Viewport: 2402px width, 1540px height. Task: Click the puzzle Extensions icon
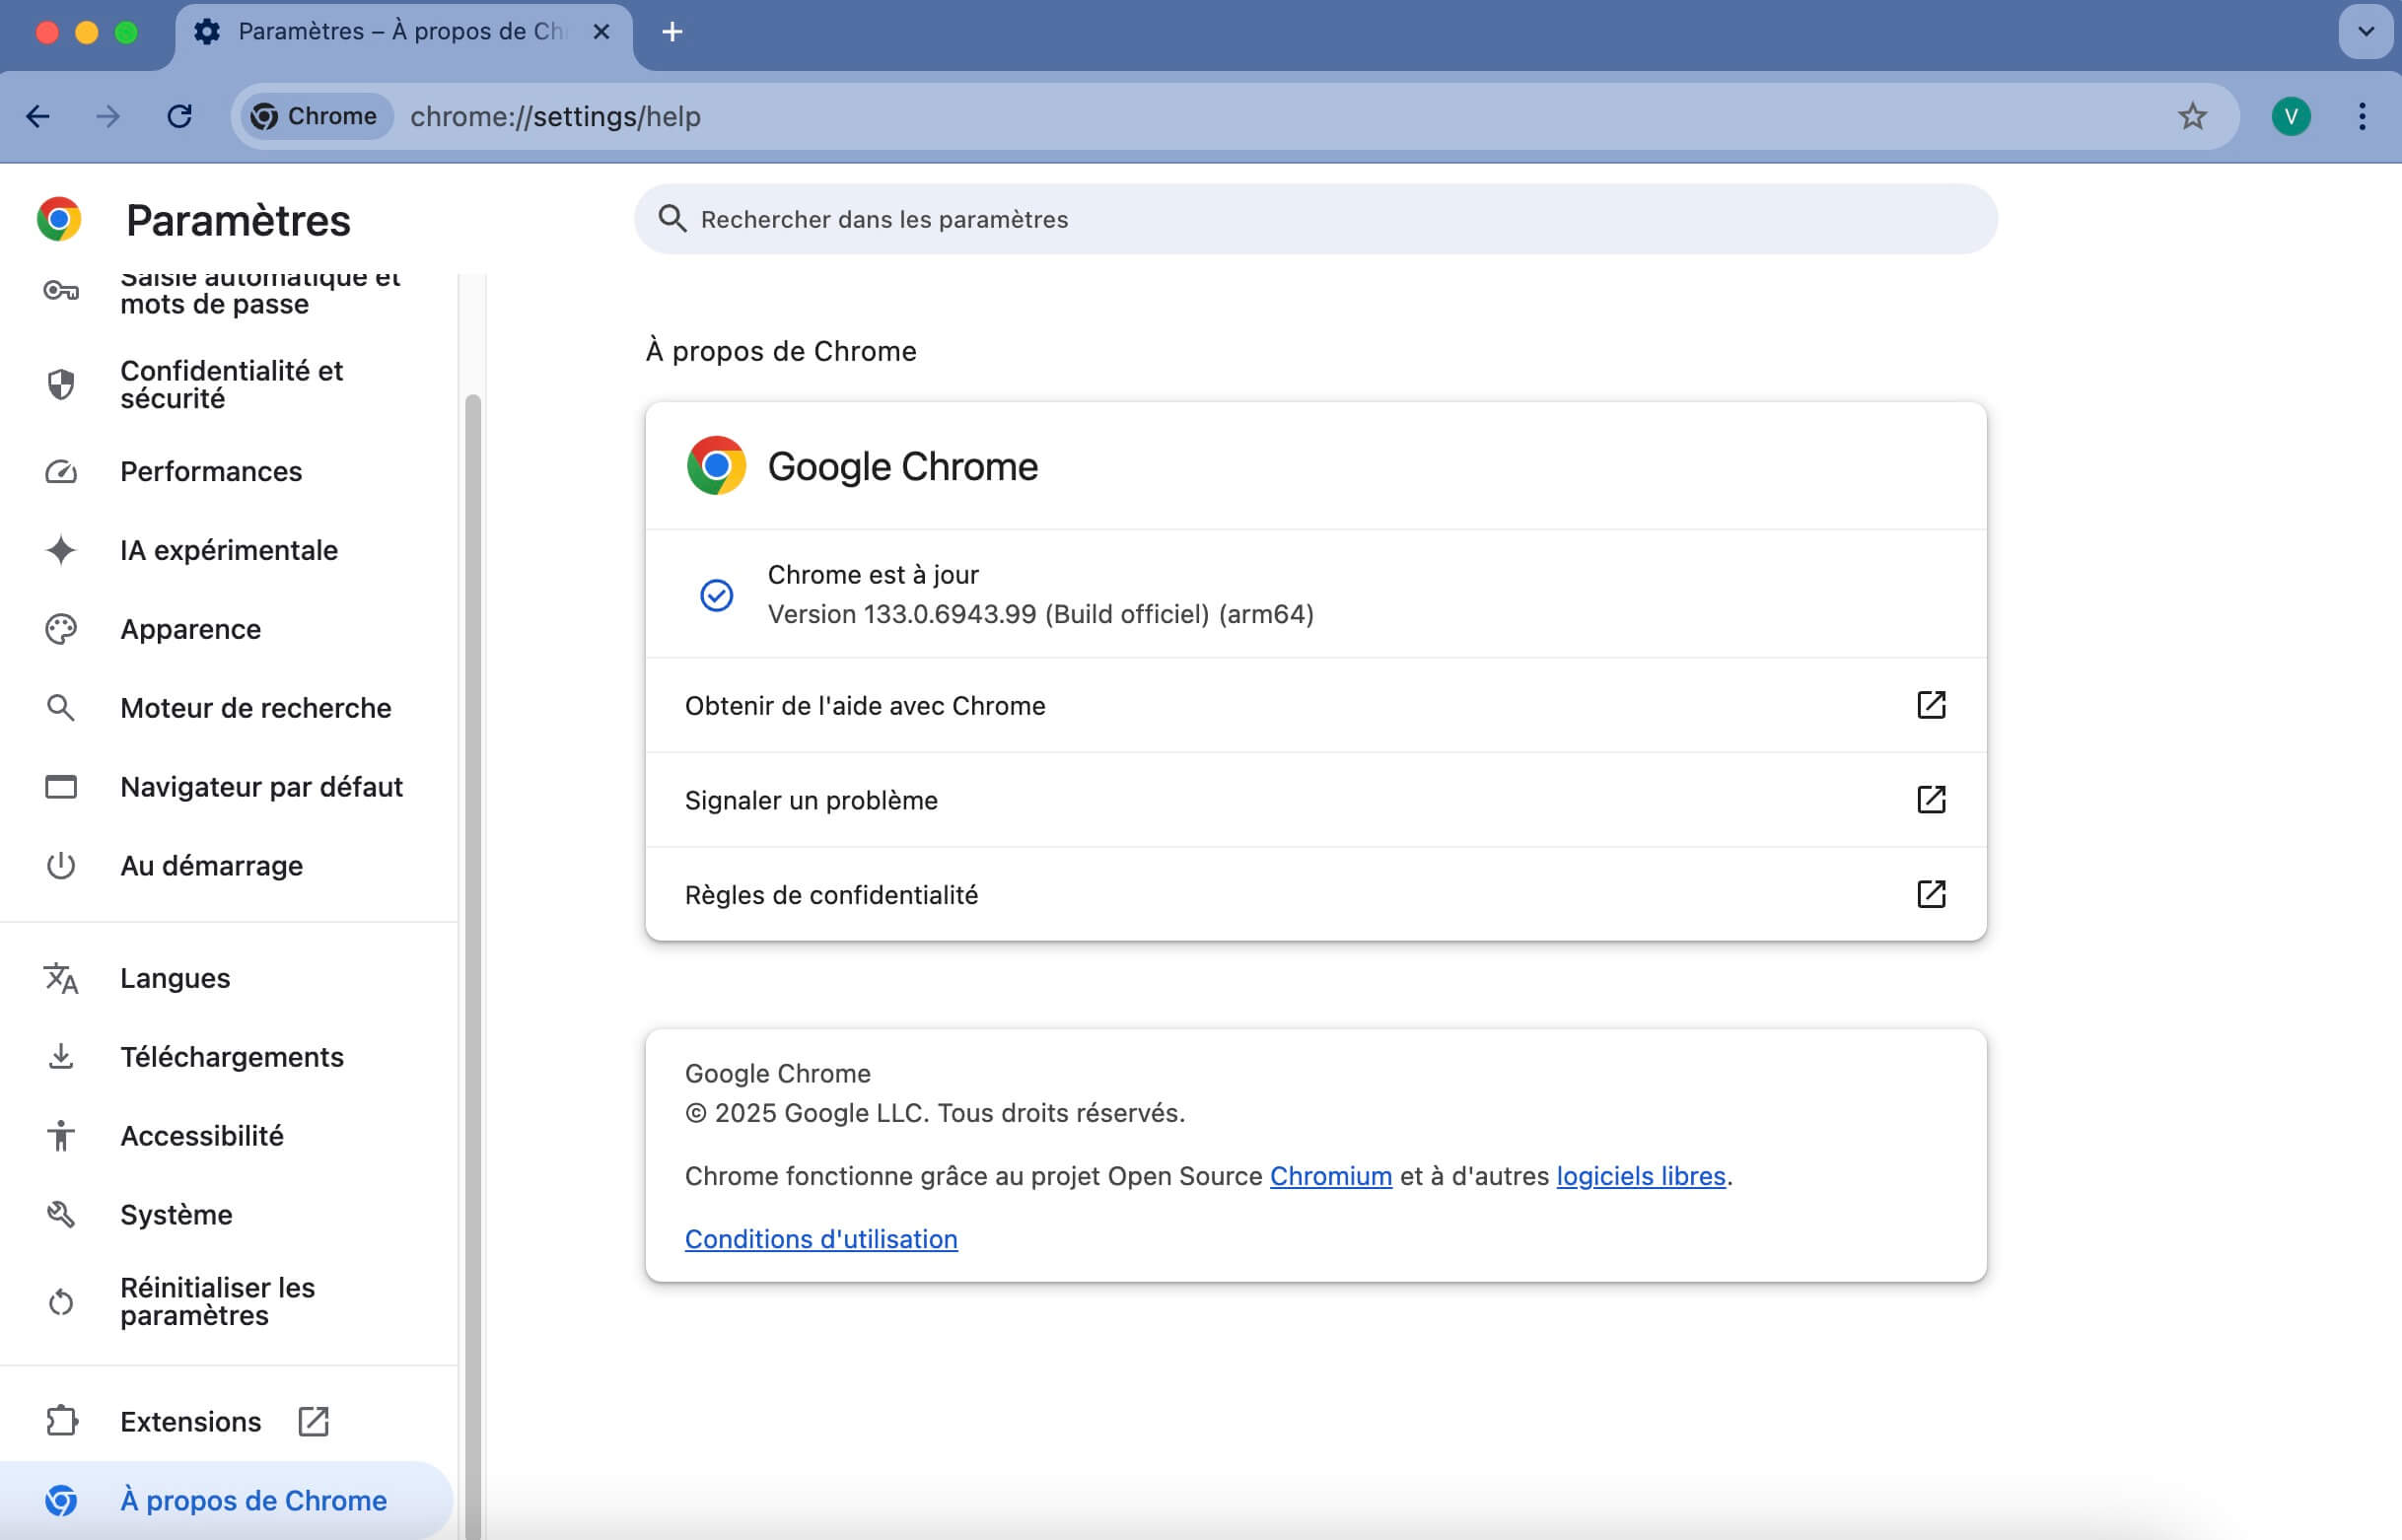pyautogui.click(x=61, y=1421)
